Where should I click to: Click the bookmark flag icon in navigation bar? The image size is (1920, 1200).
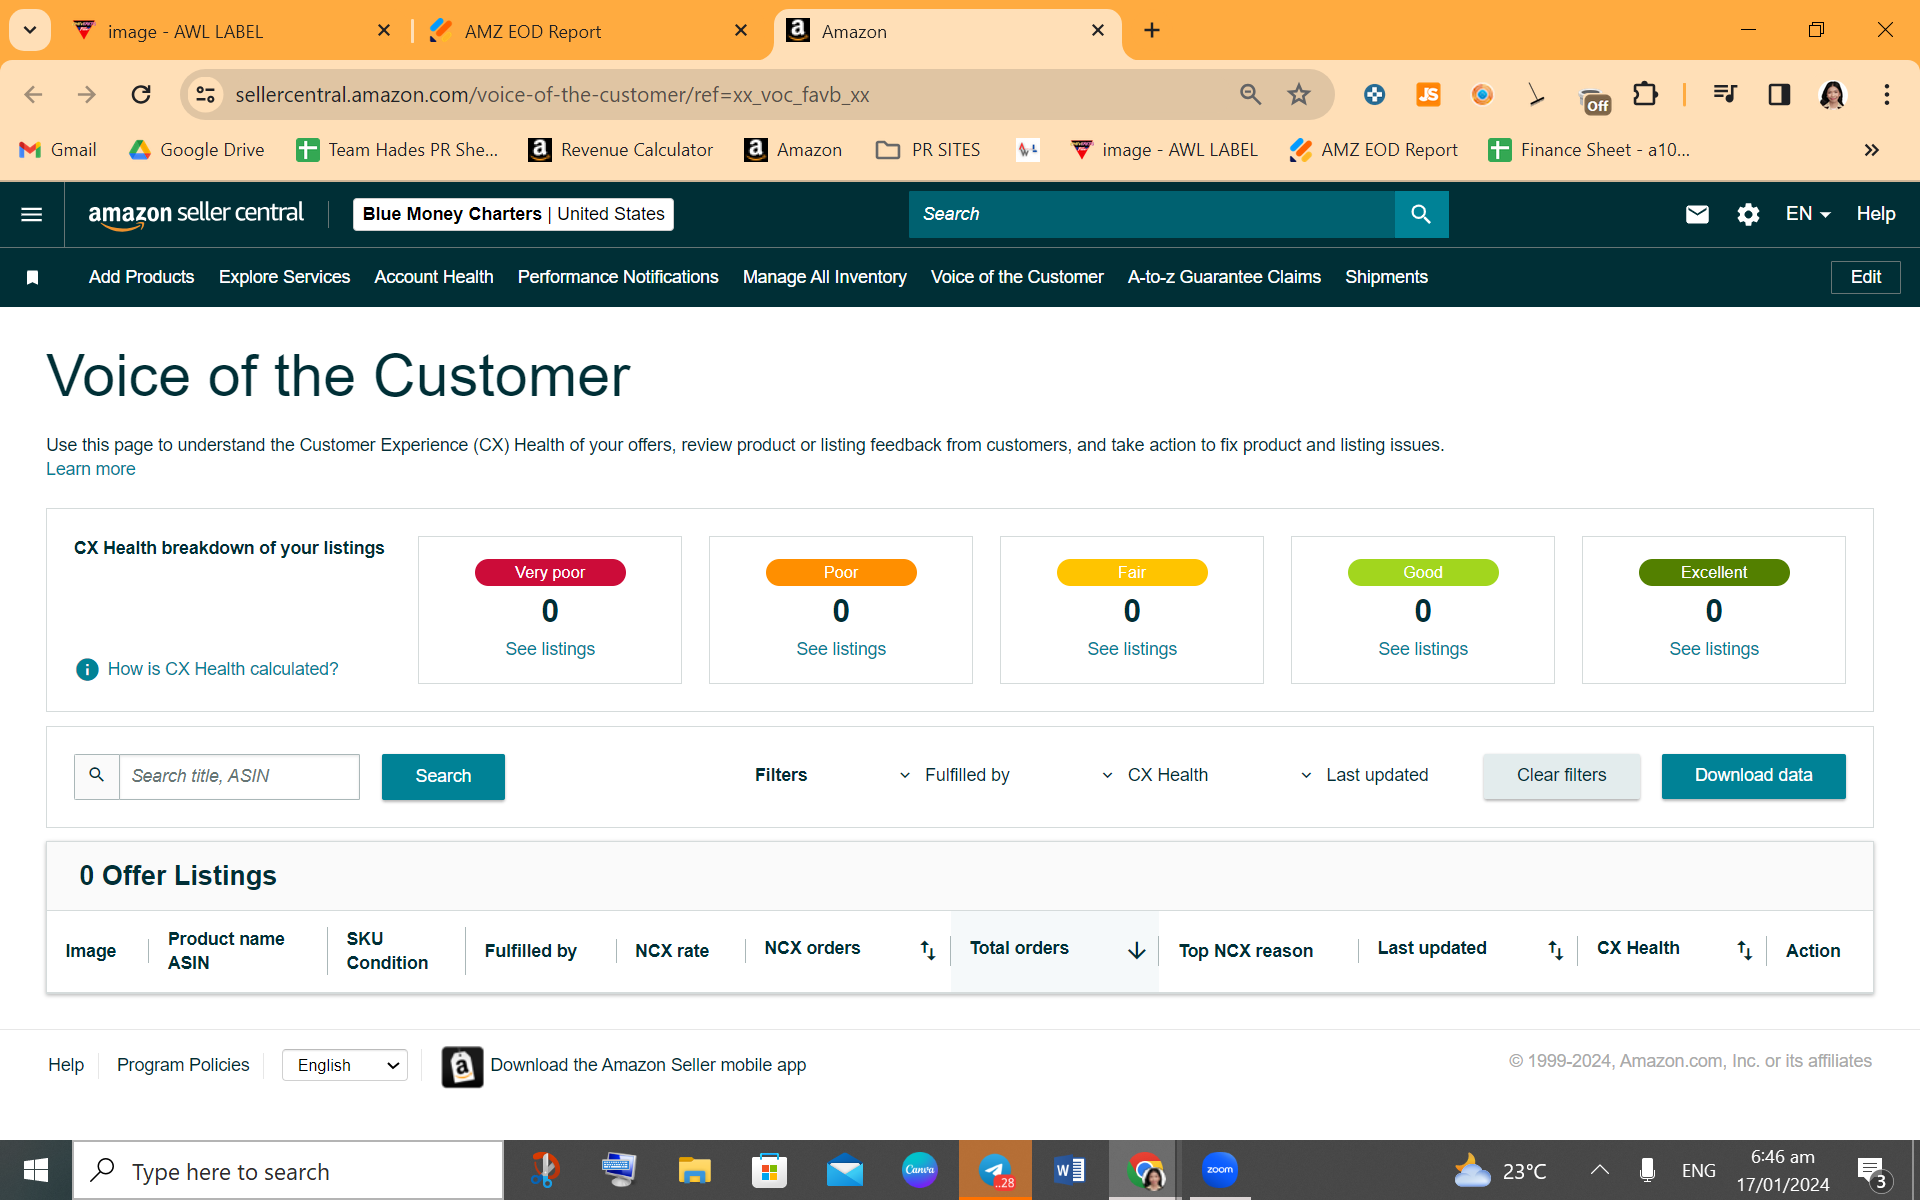point(32,277)
